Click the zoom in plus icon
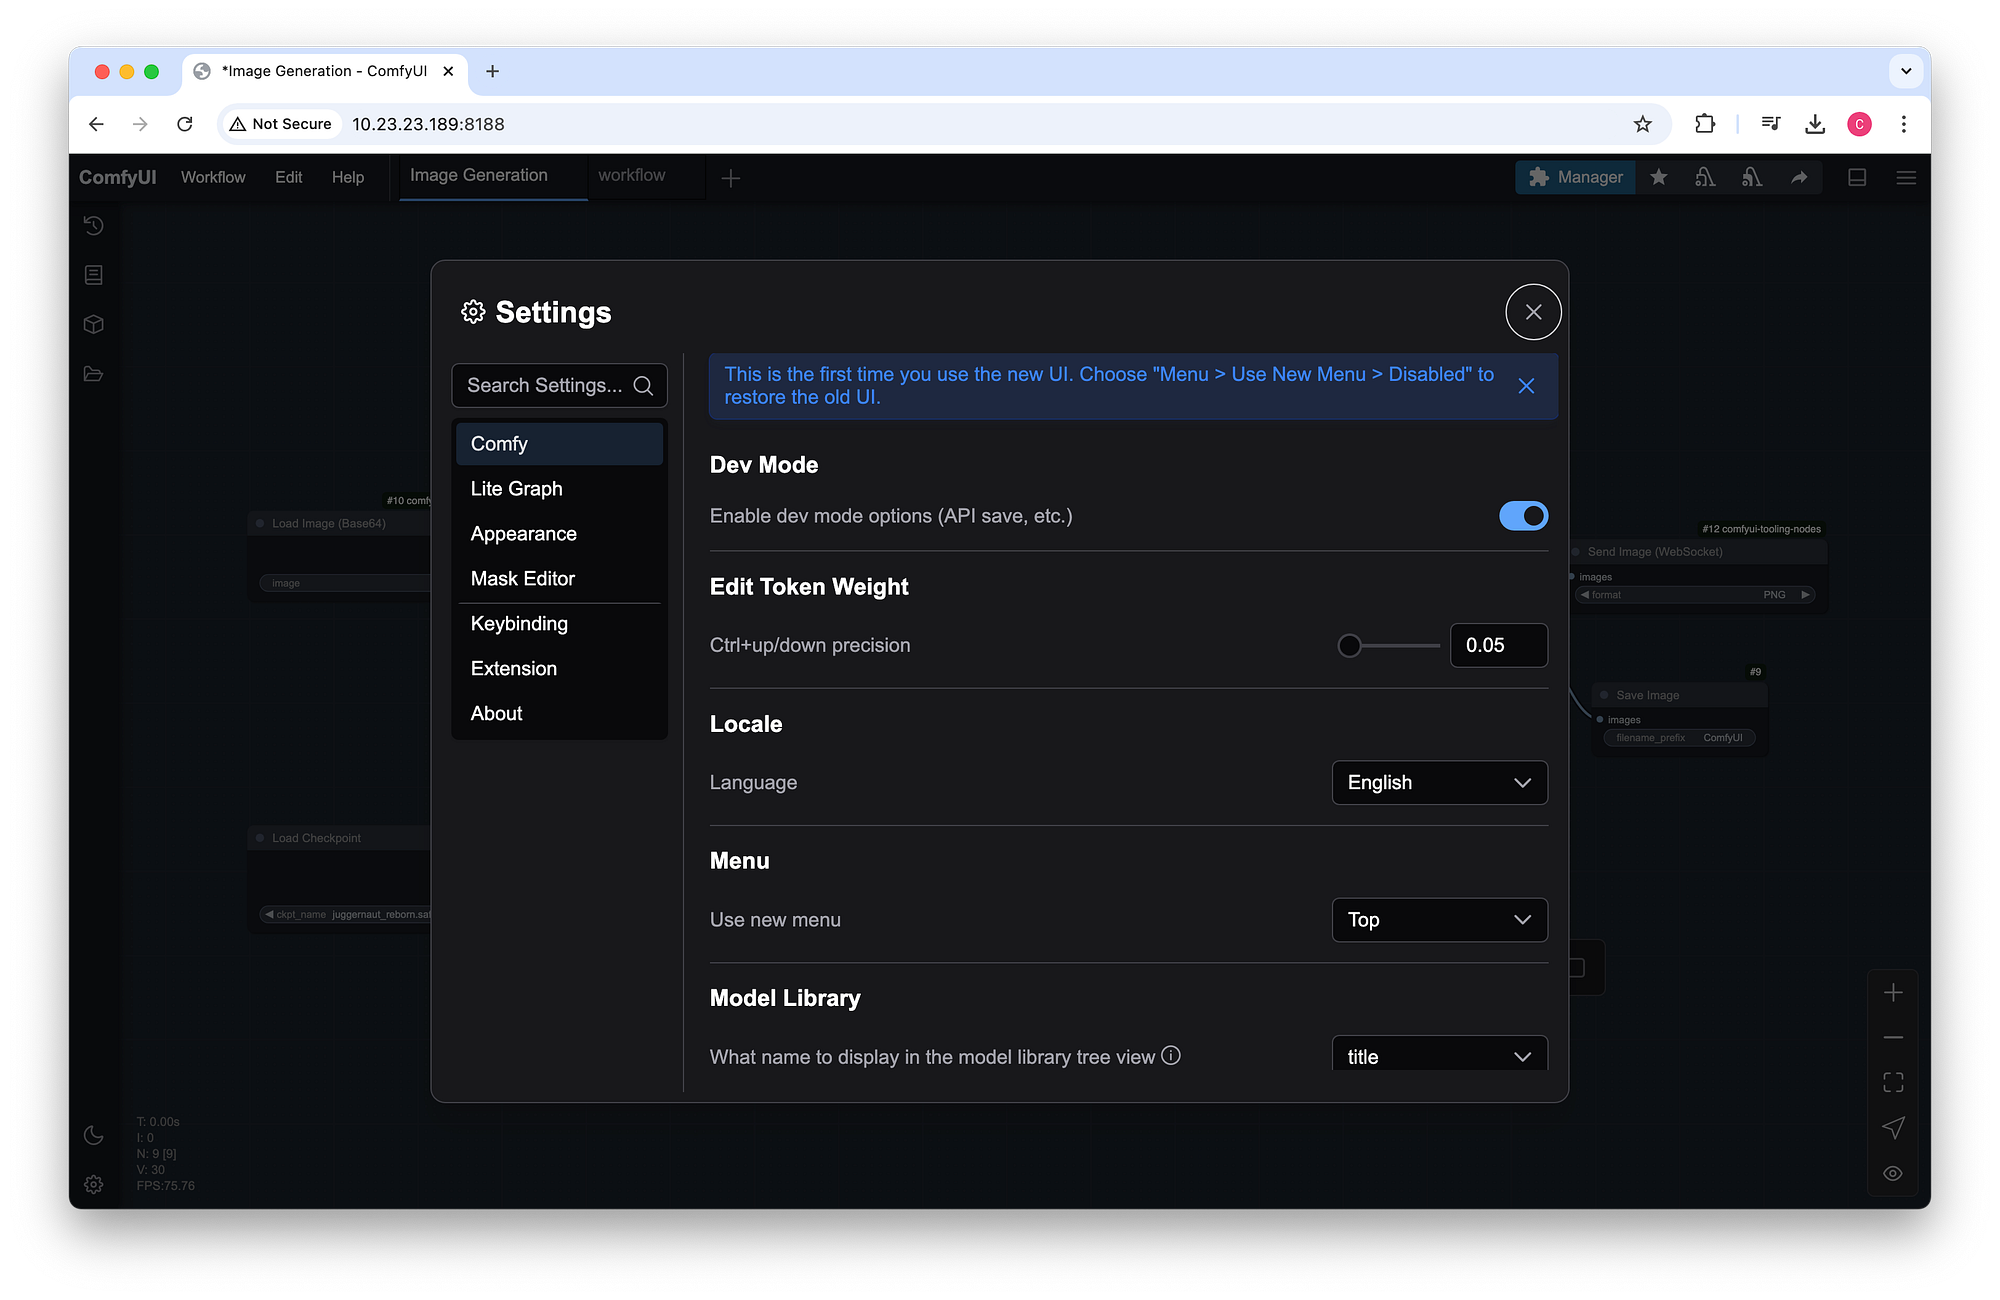Image resolution: width=2000 pixels, height=1300 pixels. (1893, 993)
